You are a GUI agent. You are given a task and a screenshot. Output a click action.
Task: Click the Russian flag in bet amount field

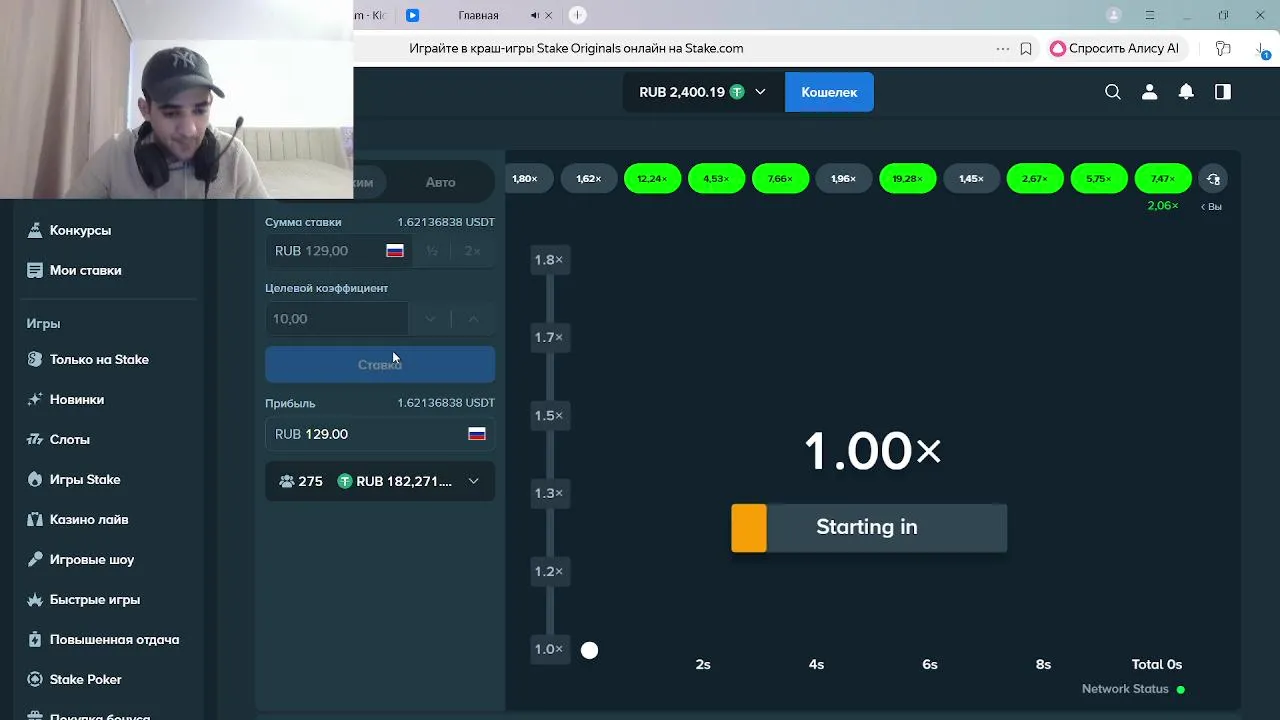pyautogui.click(x=395, y=251)
